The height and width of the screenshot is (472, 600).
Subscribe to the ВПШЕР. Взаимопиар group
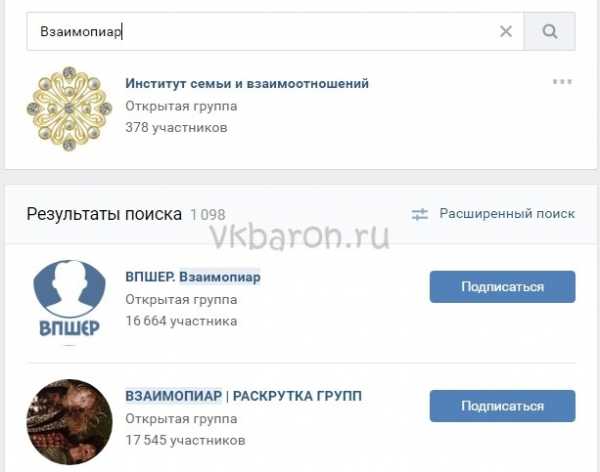pyautogui.click(x=502, y=287)
